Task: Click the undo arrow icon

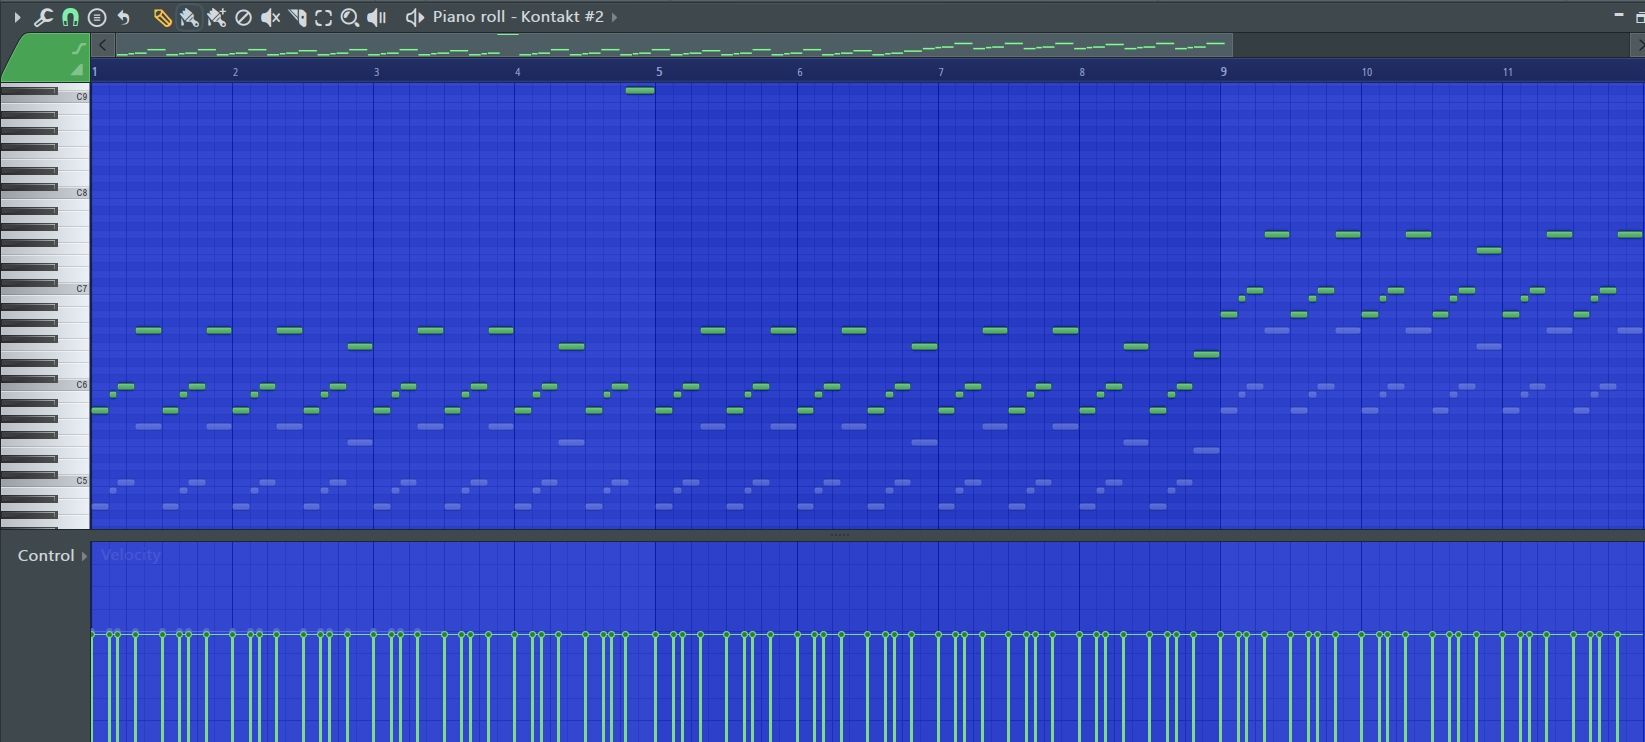Action: pyautogui.click(x=124, y=17)
